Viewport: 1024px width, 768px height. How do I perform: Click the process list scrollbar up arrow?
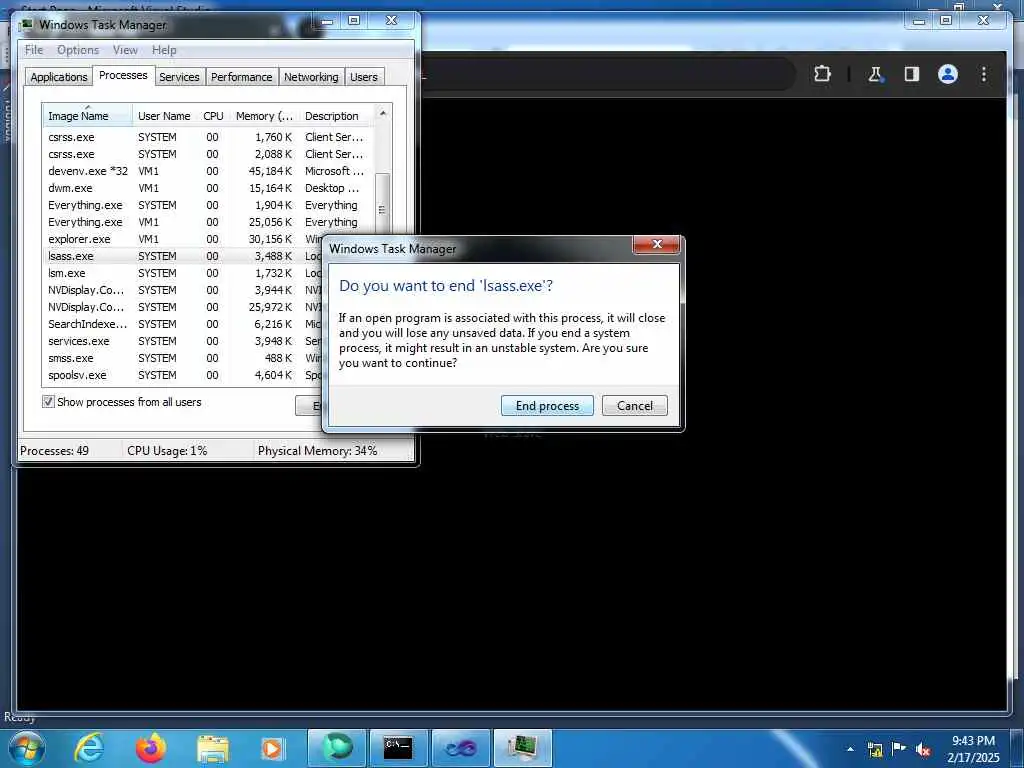coord(383,114)
